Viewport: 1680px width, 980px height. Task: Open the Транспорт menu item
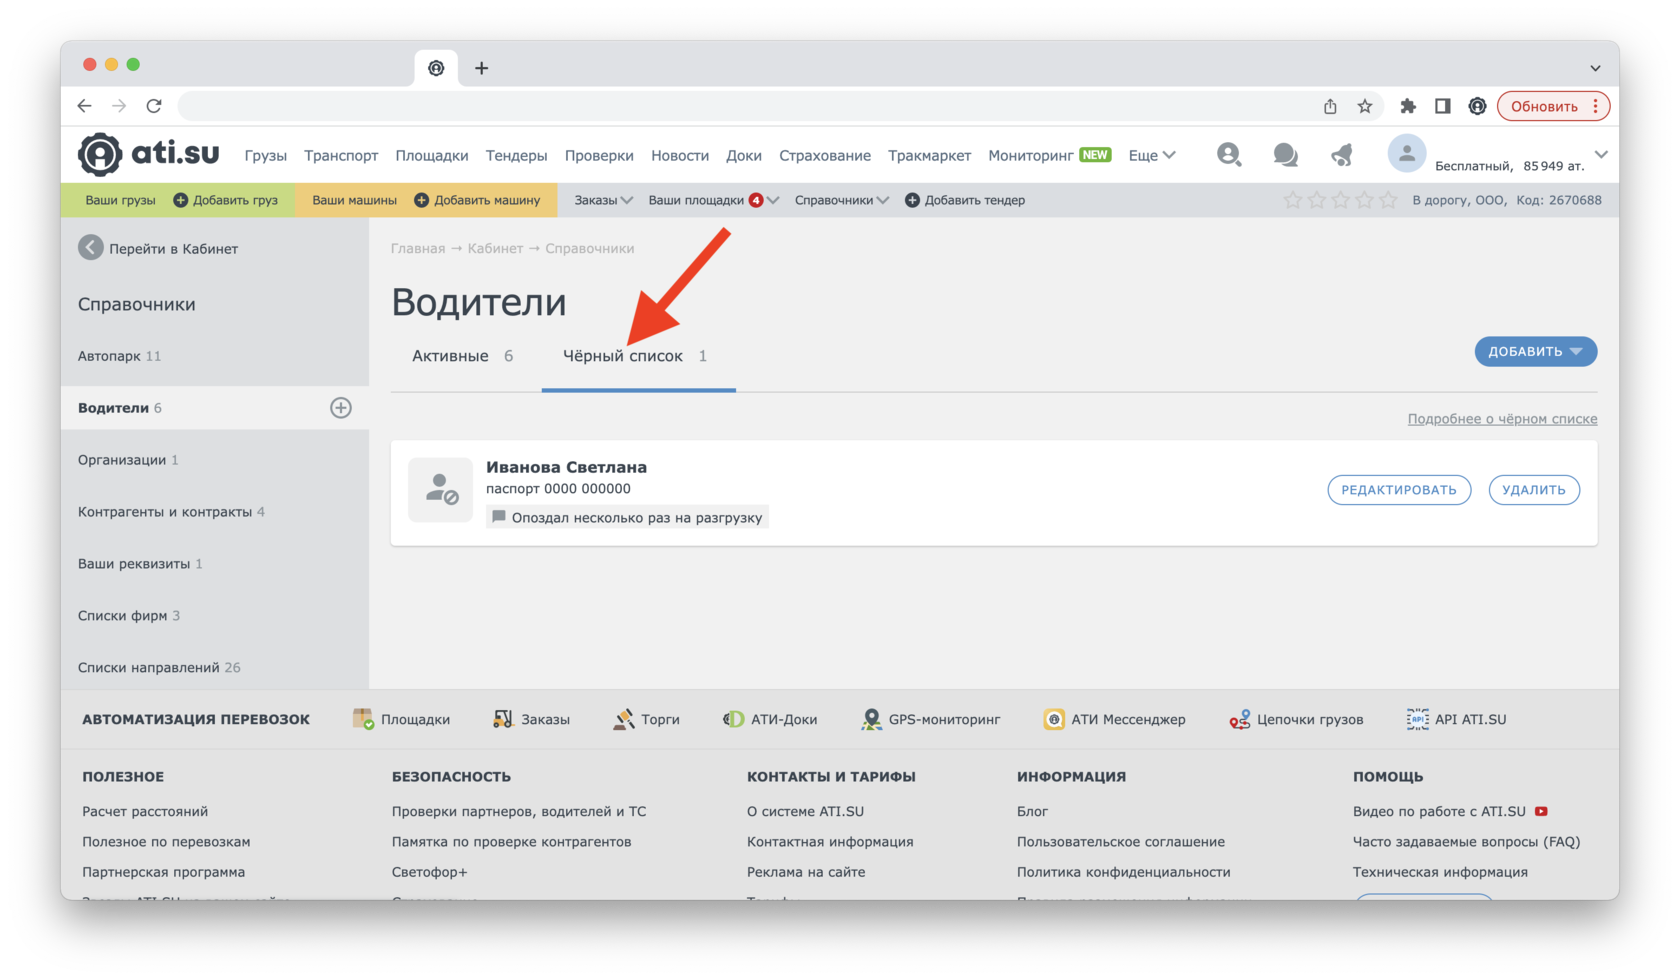click(x=341, y=155)
